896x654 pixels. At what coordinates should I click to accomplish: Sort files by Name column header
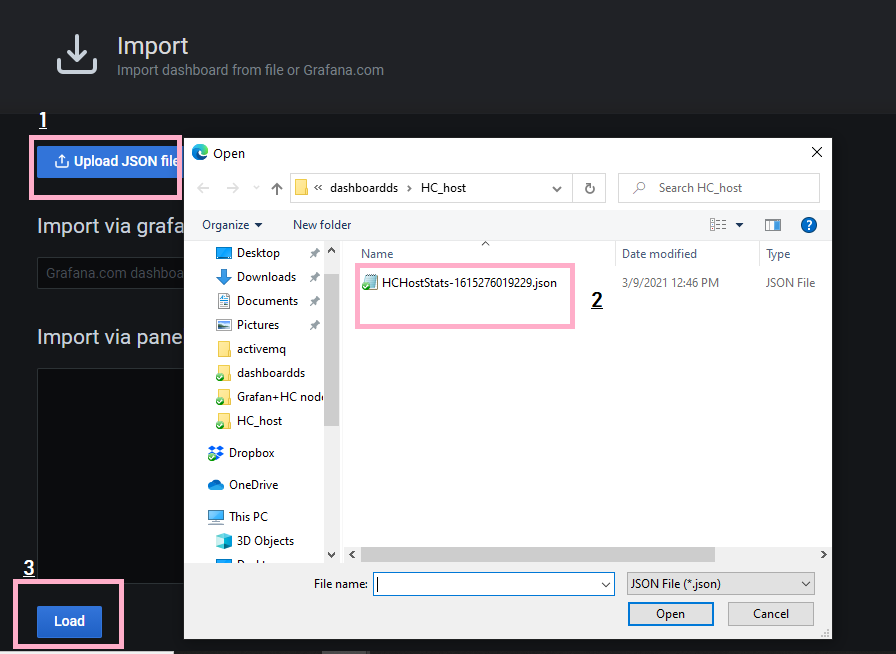[x=377, y=254]
